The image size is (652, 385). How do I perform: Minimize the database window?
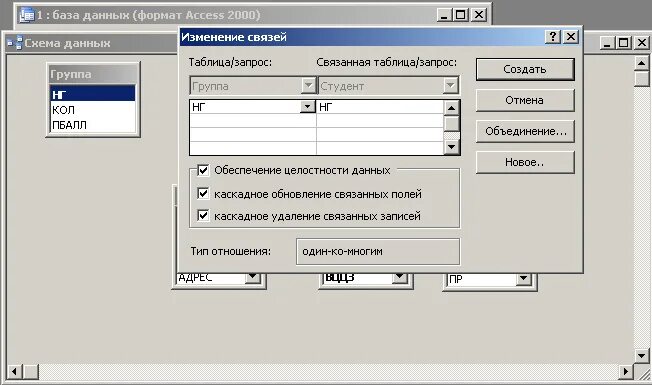(x=444, y=15)
